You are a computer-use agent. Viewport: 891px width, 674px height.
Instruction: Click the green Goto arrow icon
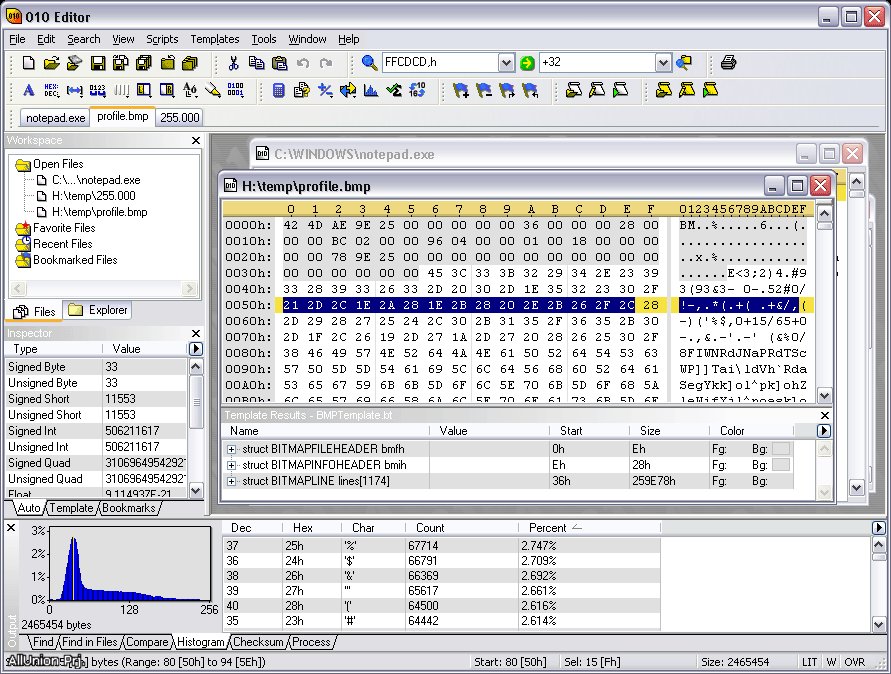coord(527,63)
